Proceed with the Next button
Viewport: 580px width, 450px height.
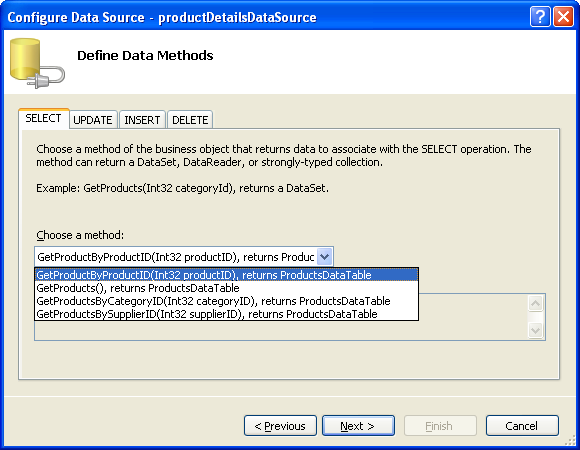[358, 426]
